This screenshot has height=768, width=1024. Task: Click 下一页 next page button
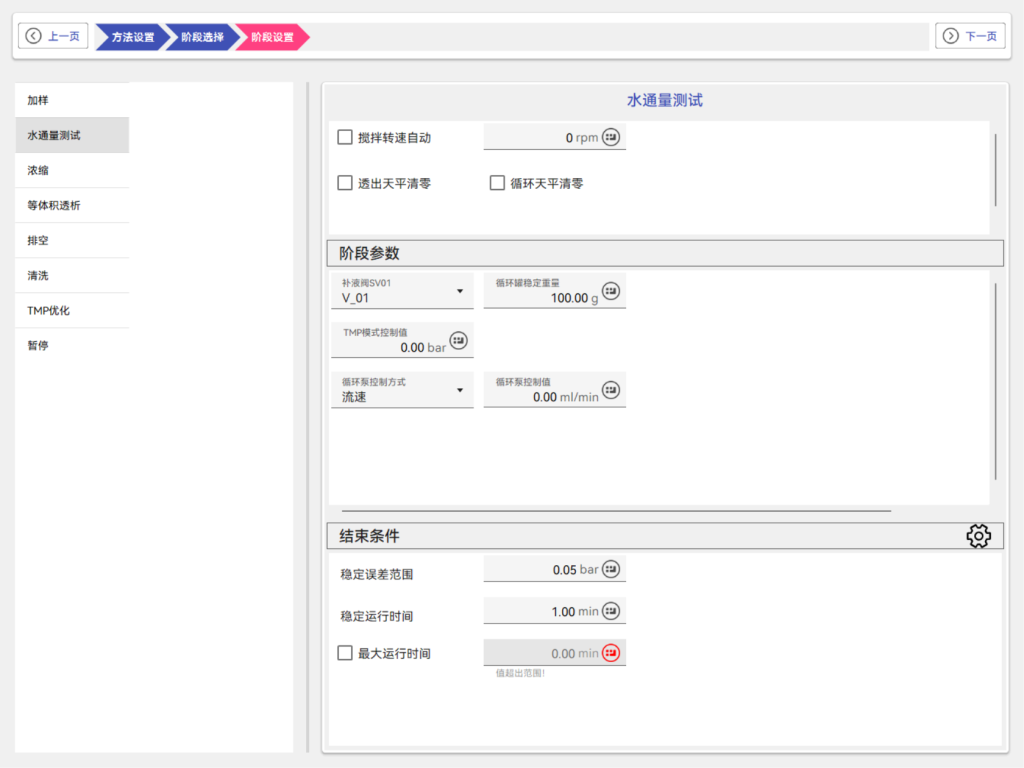[970, 36]
